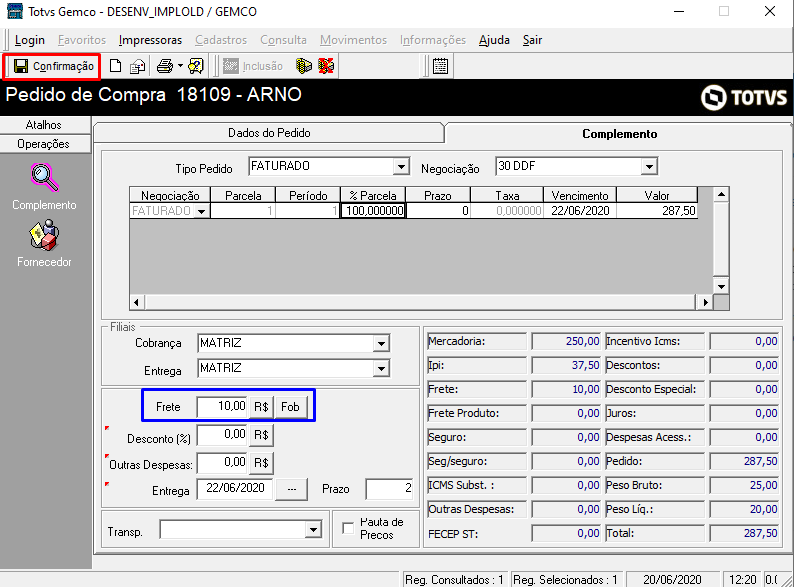
Task: Click the grid scroll left arrow
Action: pos(136,302)
